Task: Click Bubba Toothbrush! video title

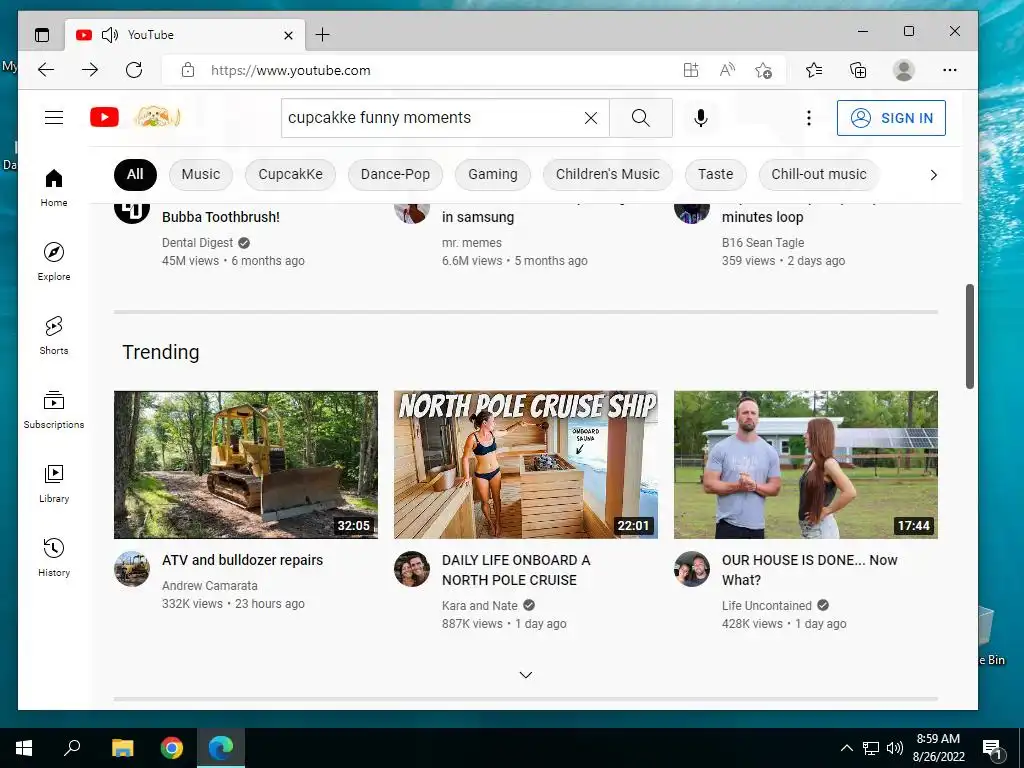Action: pyautogui.click(x=221, y=217)
